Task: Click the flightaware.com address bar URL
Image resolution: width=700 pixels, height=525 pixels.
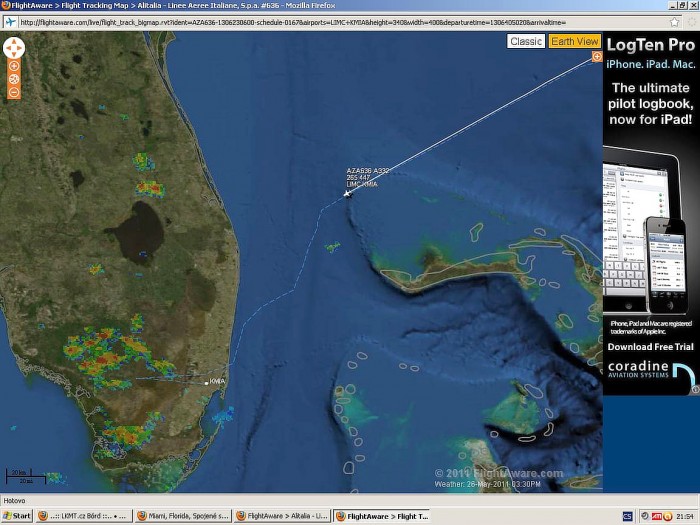Action: click(x=293, y=22)
